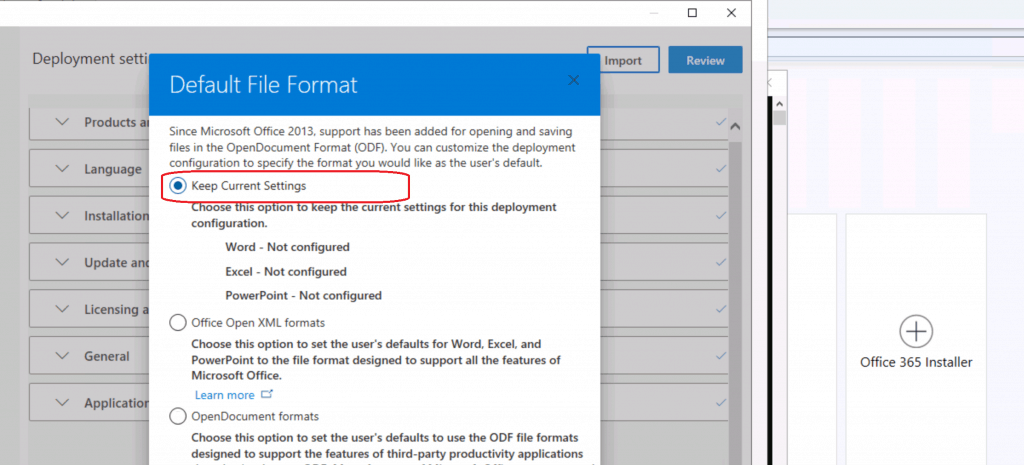The image size is (1024, 465).
Task: Expand the Installation section chevron
Action: click(62, 216)
